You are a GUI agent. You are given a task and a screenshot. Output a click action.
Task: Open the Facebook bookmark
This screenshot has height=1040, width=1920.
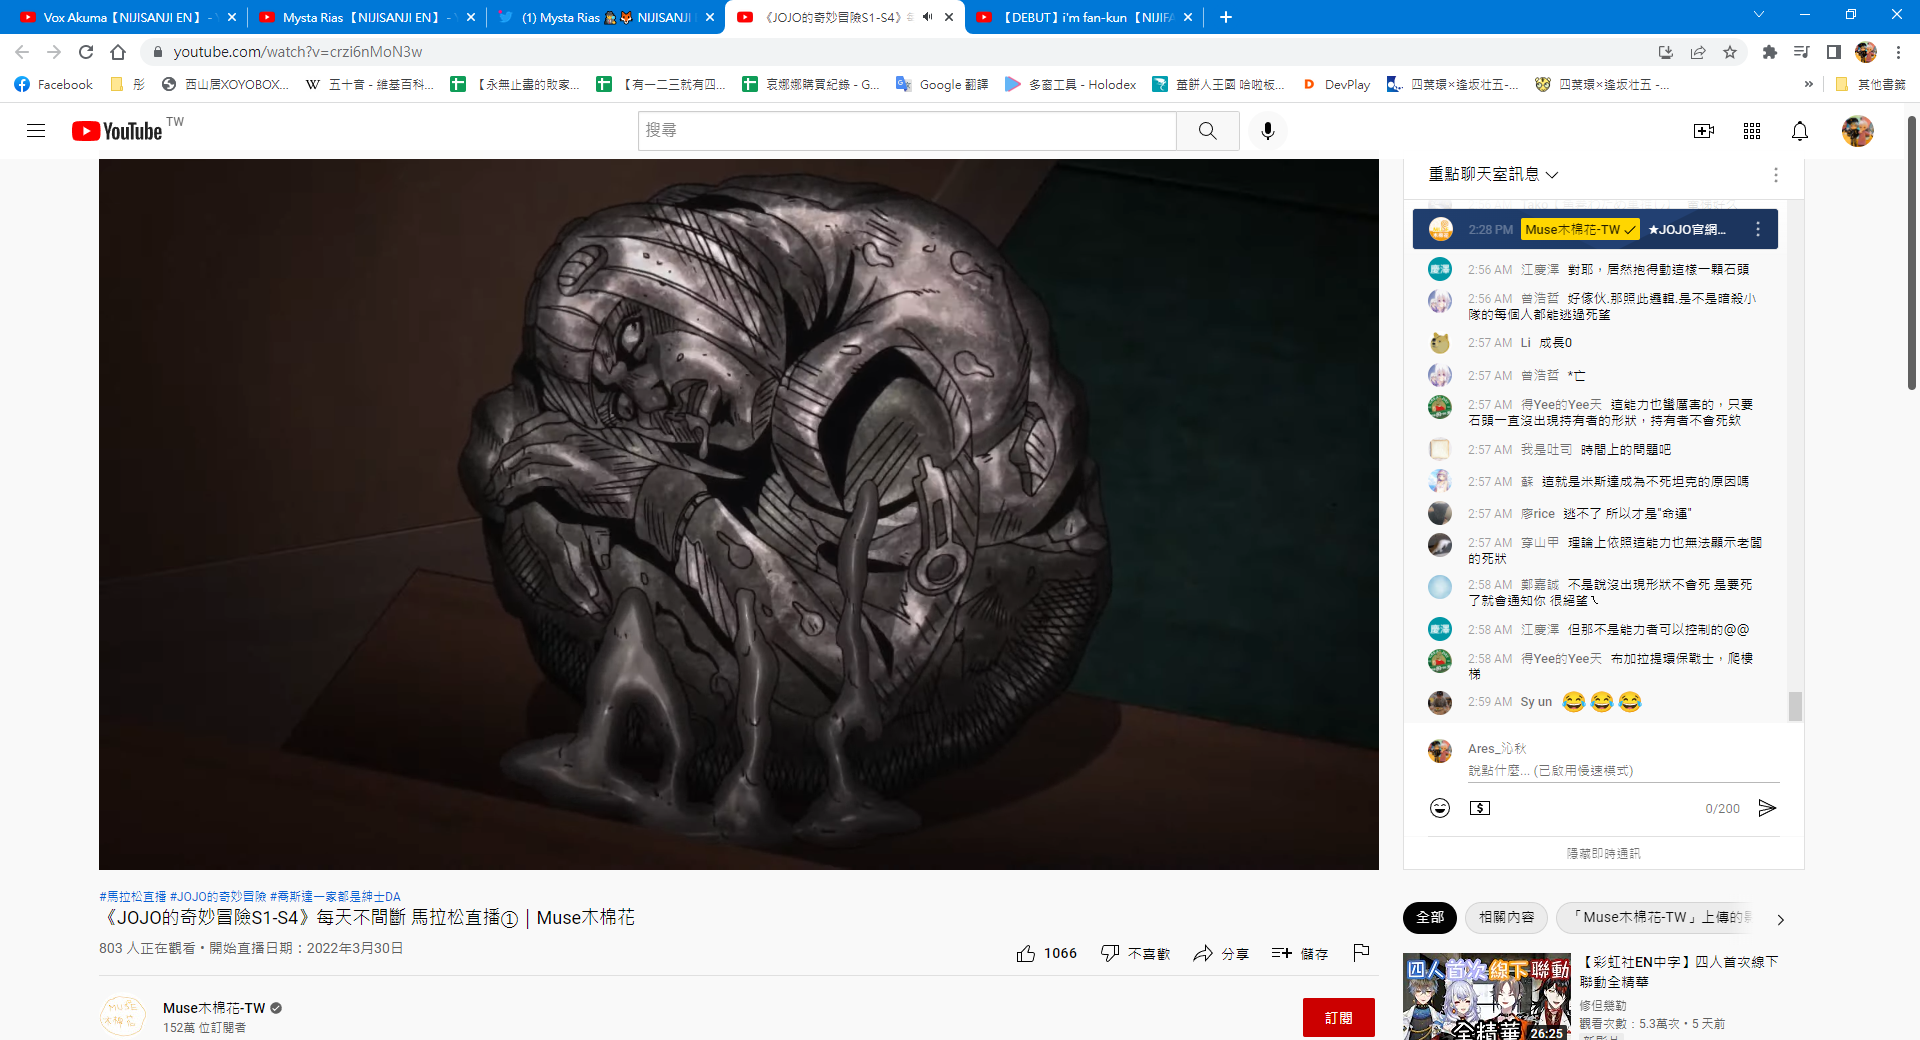[x=54, y=84]
